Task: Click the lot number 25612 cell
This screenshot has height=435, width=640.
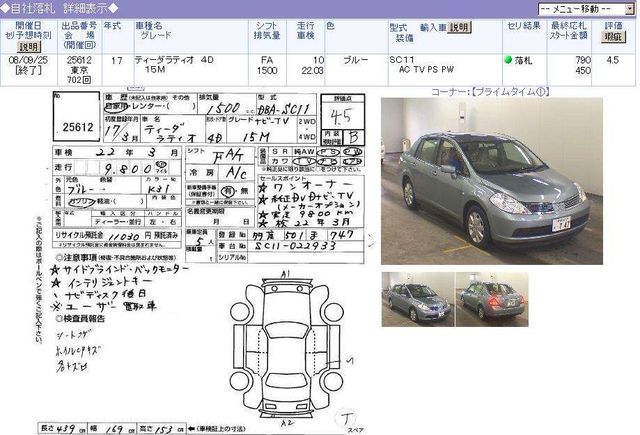Action: pos(79,60)
